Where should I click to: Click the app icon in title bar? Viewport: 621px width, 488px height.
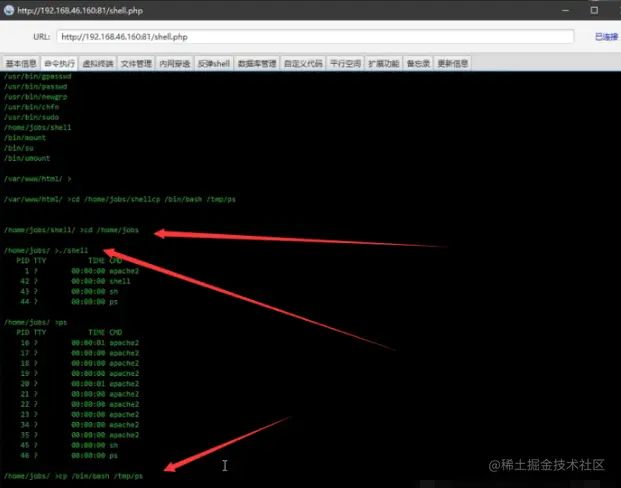tap(9, 10)
